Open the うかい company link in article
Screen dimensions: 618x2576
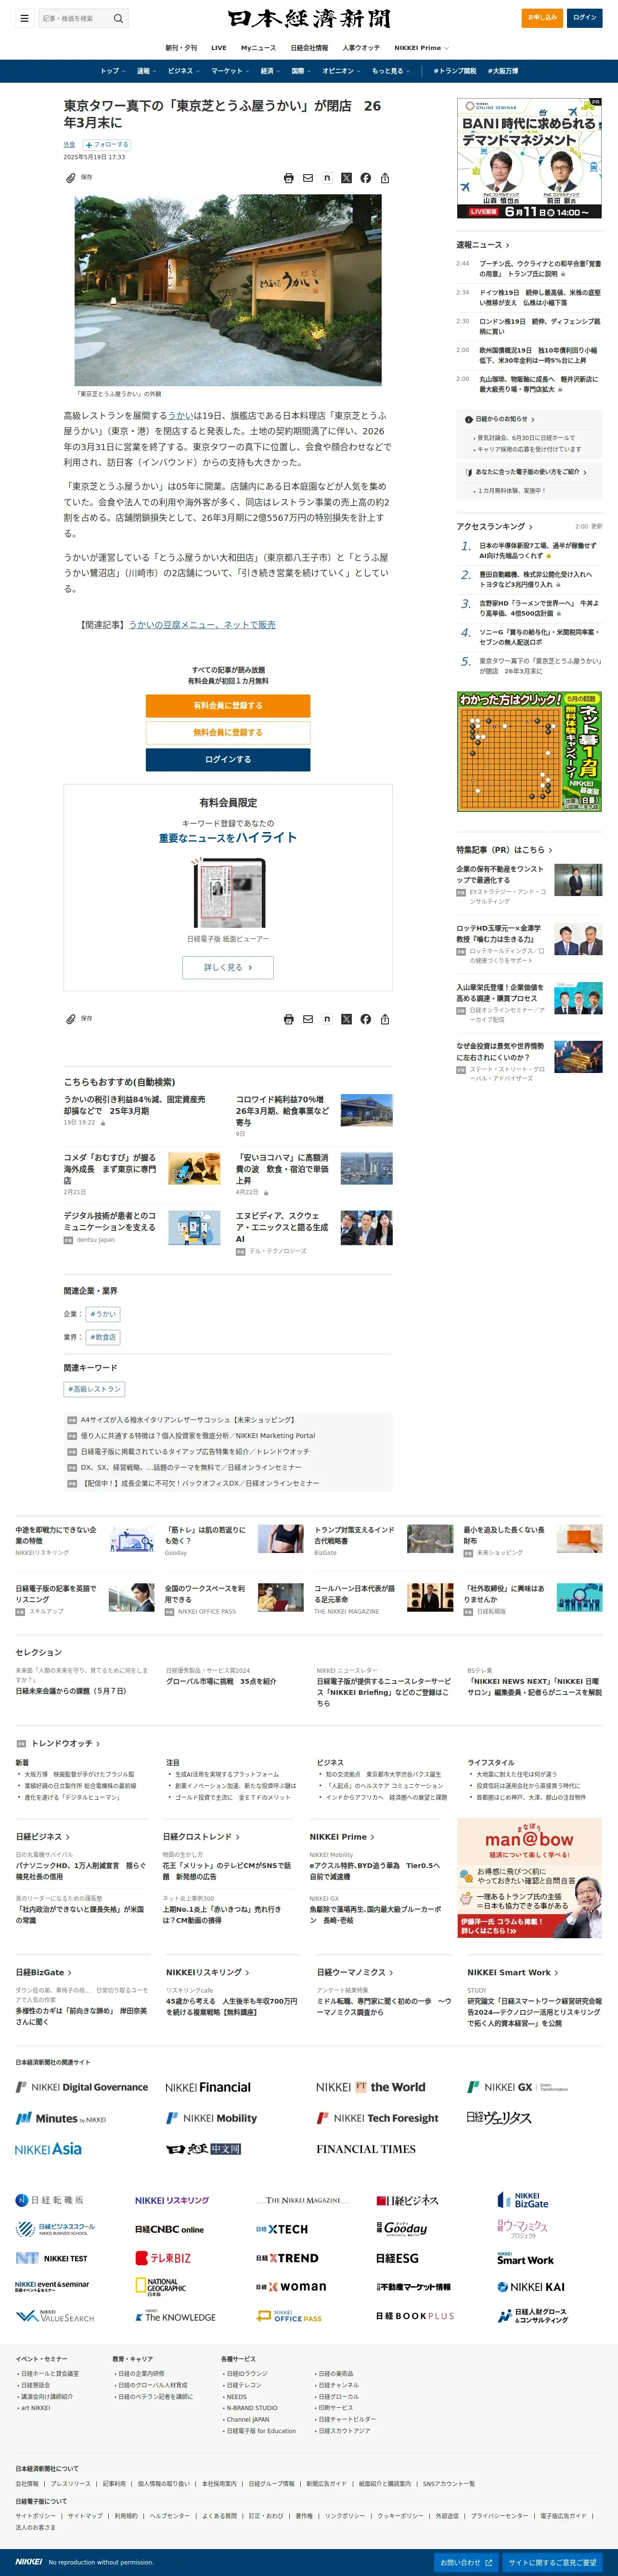tap(180, 415)
